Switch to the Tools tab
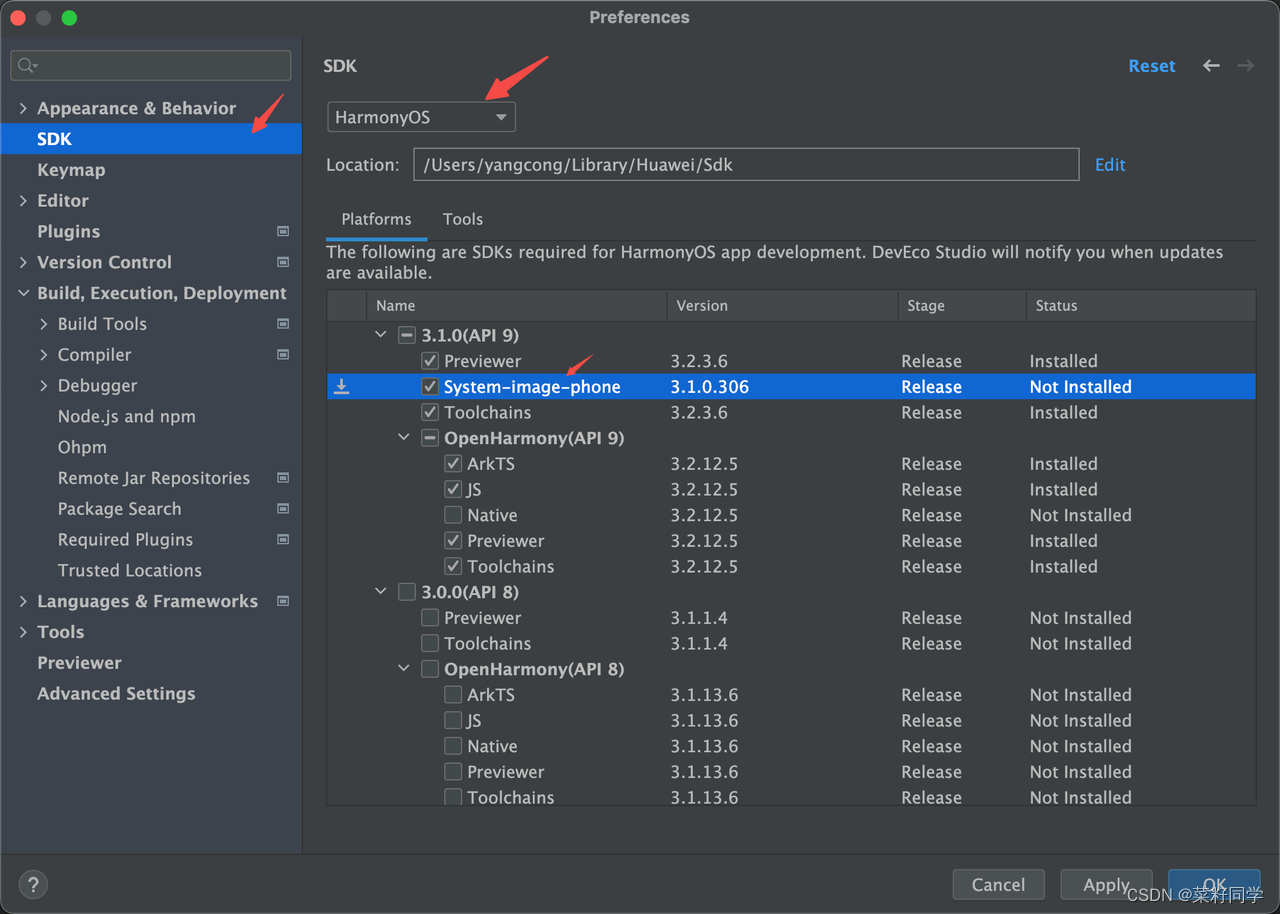 pos(463,219)
